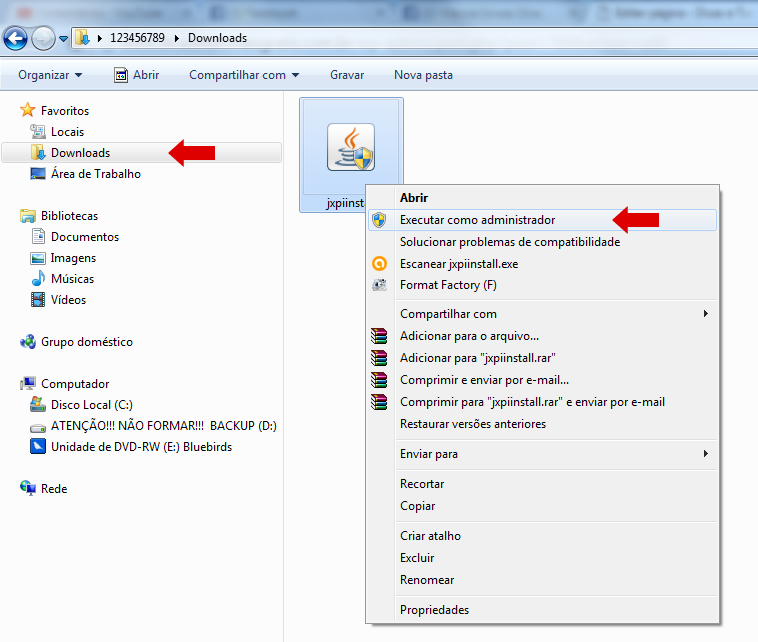Image resolution: width=758 pixels, height=642 pixels.
Task: Select Computador in navigation pane
Action: (75, 384)
